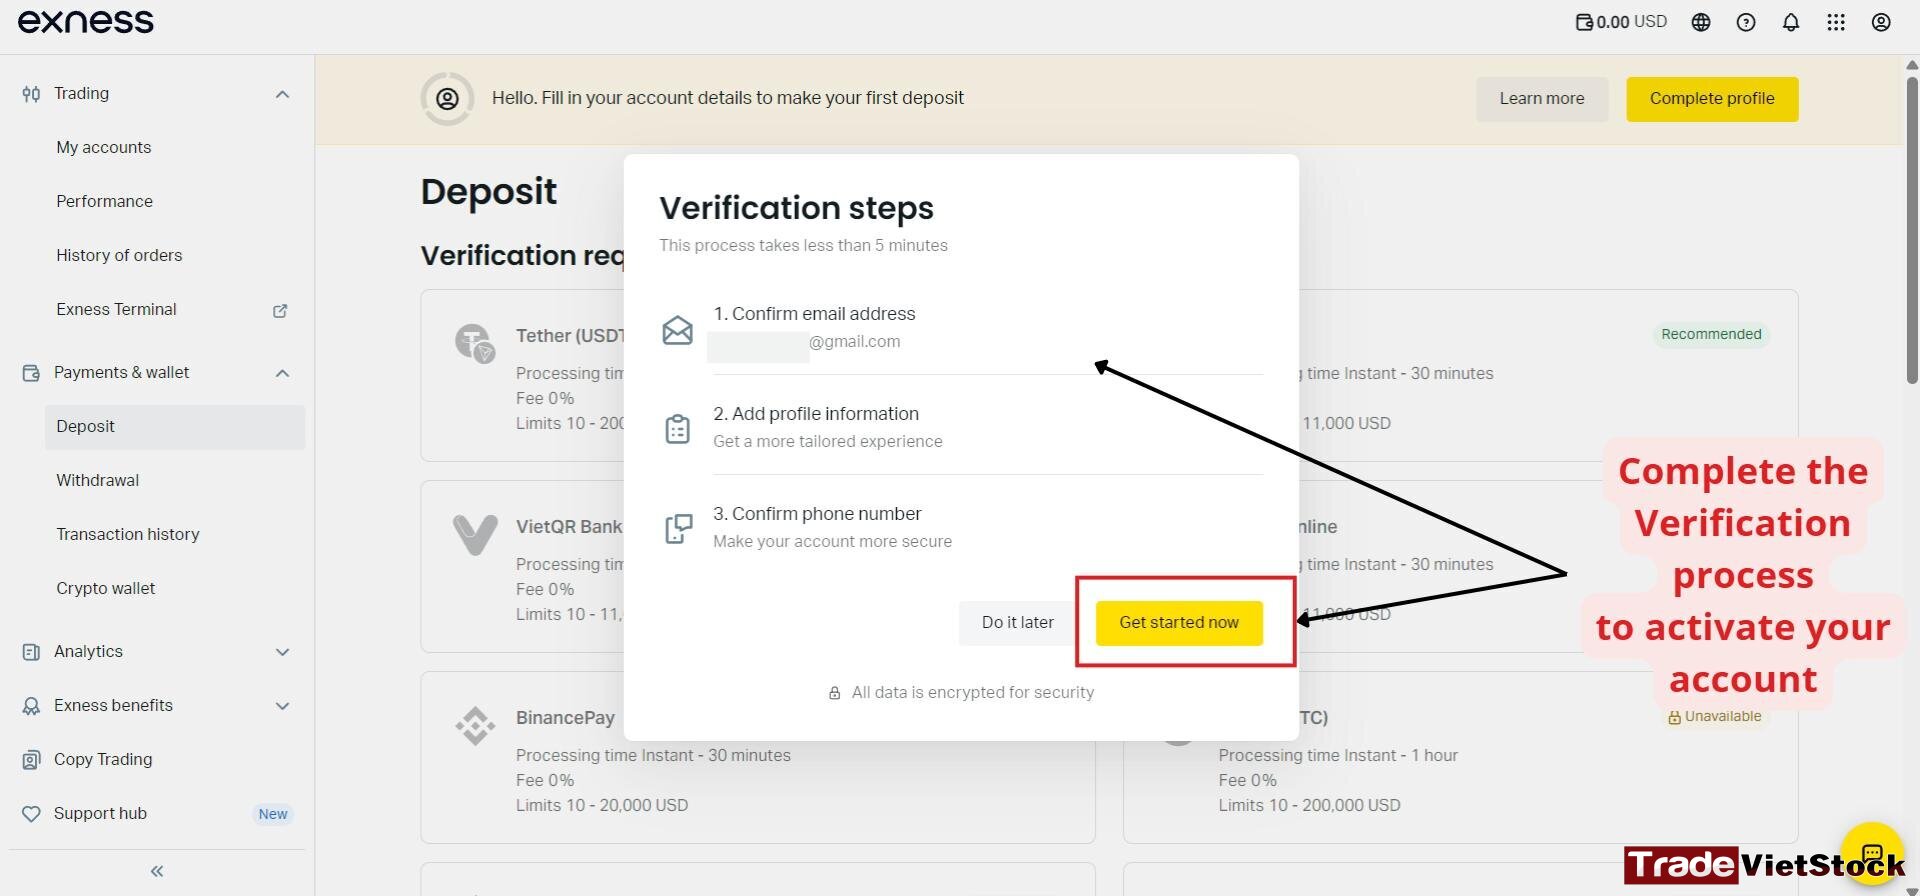Expand the Exness benefits chevron
Screen dimensions: 1920x896
pos(282,706)
